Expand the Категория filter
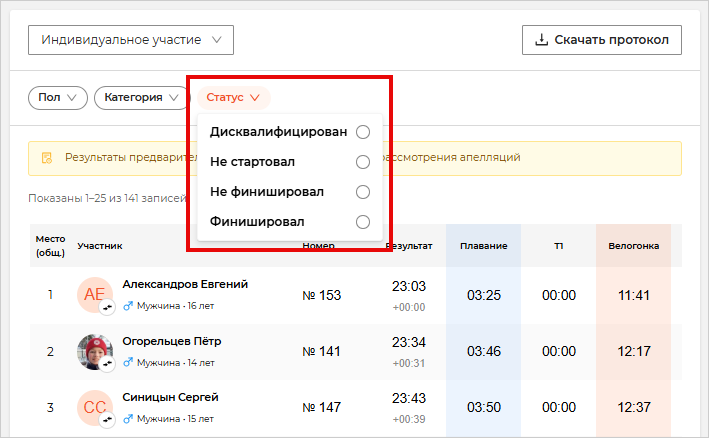 pyautogui.click(x=142, y=98)
